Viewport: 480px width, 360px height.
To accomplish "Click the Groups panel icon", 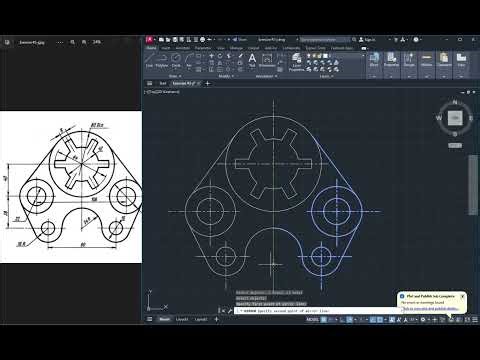I will tap(409, 60).
